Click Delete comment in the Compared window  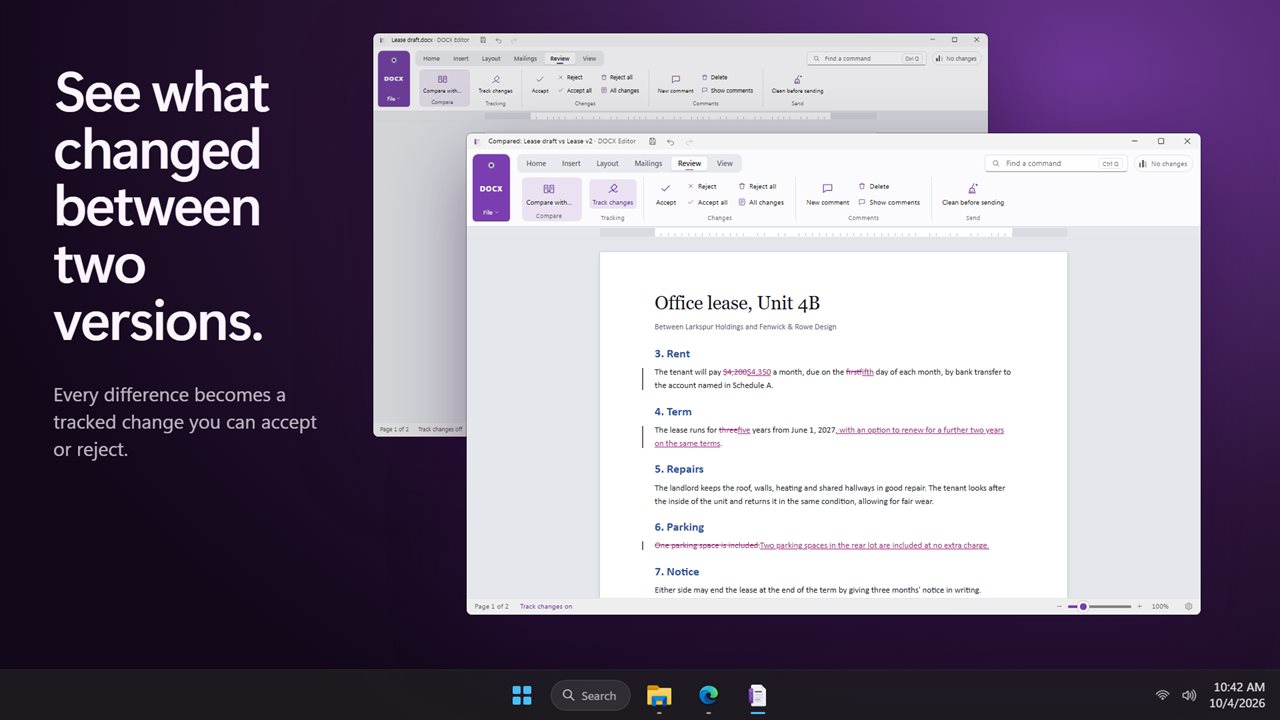point(874,186)
